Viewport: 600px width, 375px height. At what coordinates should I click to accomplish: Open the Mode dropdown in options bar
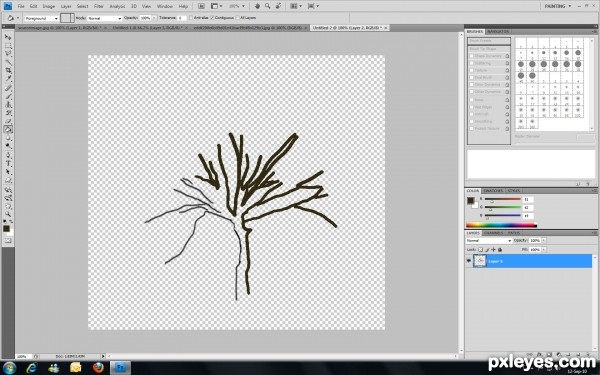point(104,18)
